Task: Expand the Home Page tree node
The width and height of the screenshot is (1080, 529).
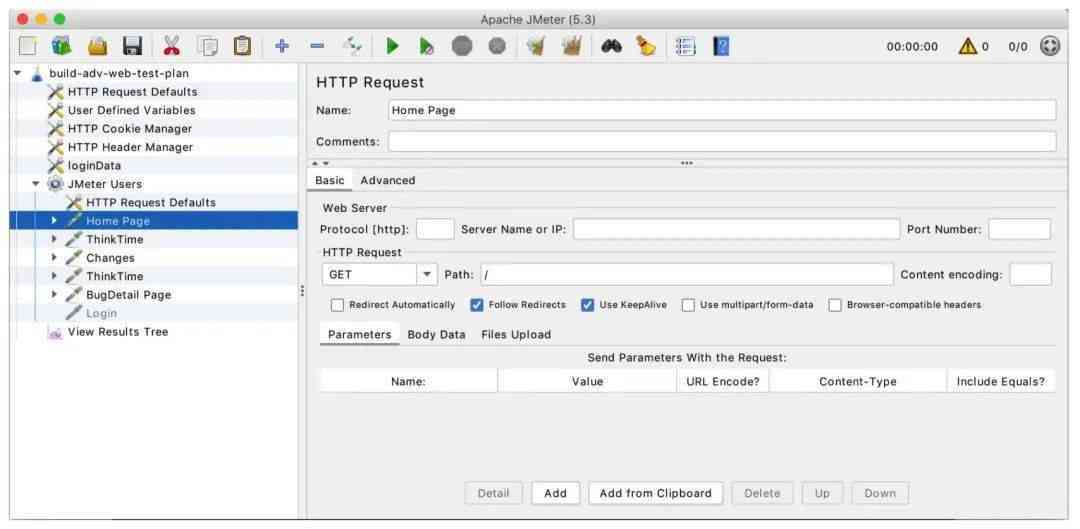Action: (x=54, y=220)
